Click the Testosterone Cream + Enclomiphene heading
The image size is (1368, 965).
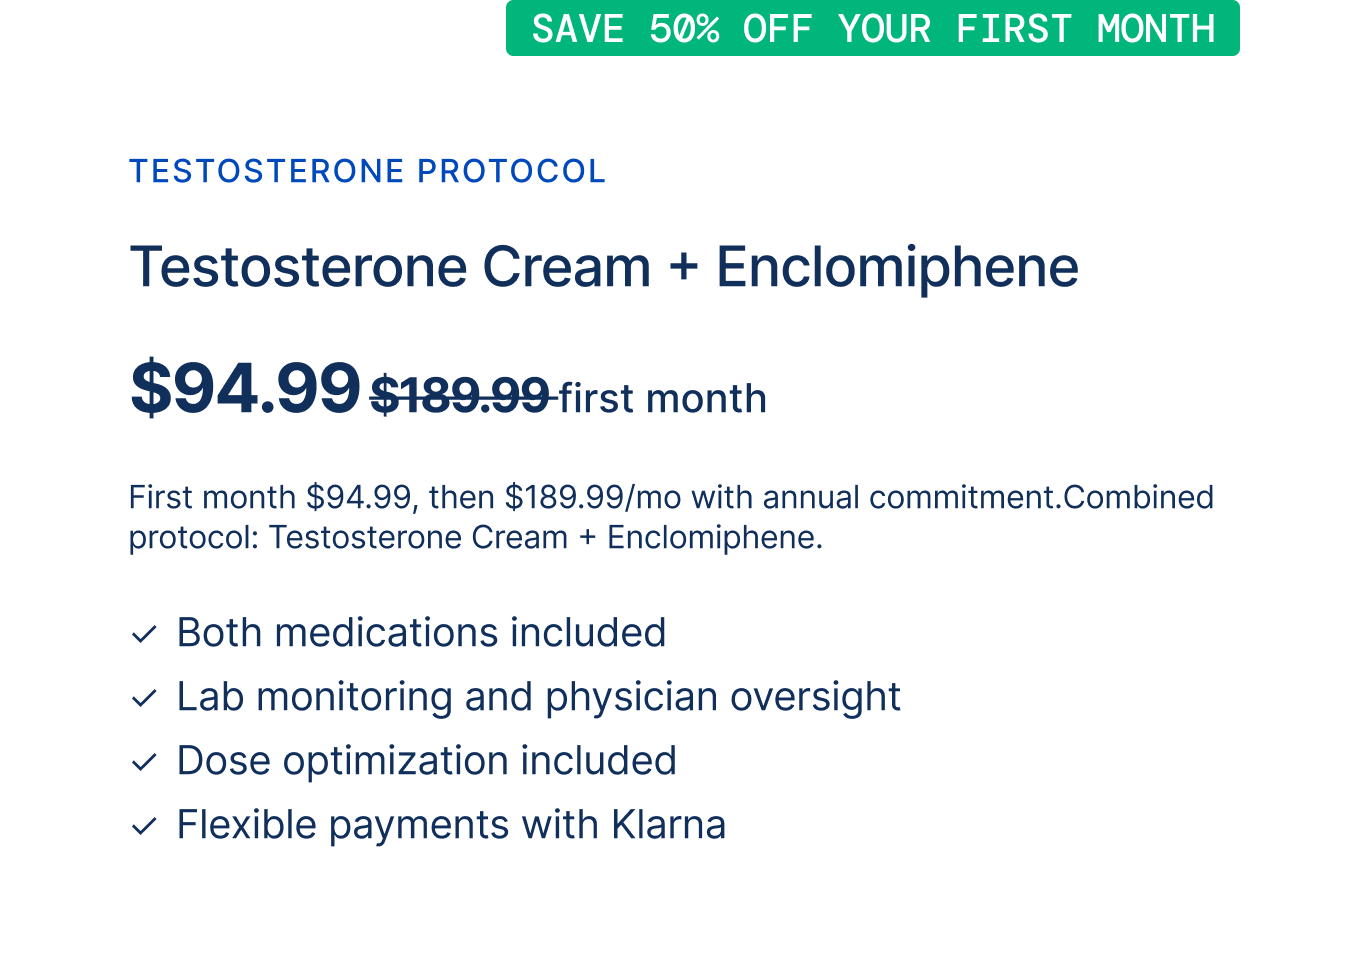tap(604, 267)
